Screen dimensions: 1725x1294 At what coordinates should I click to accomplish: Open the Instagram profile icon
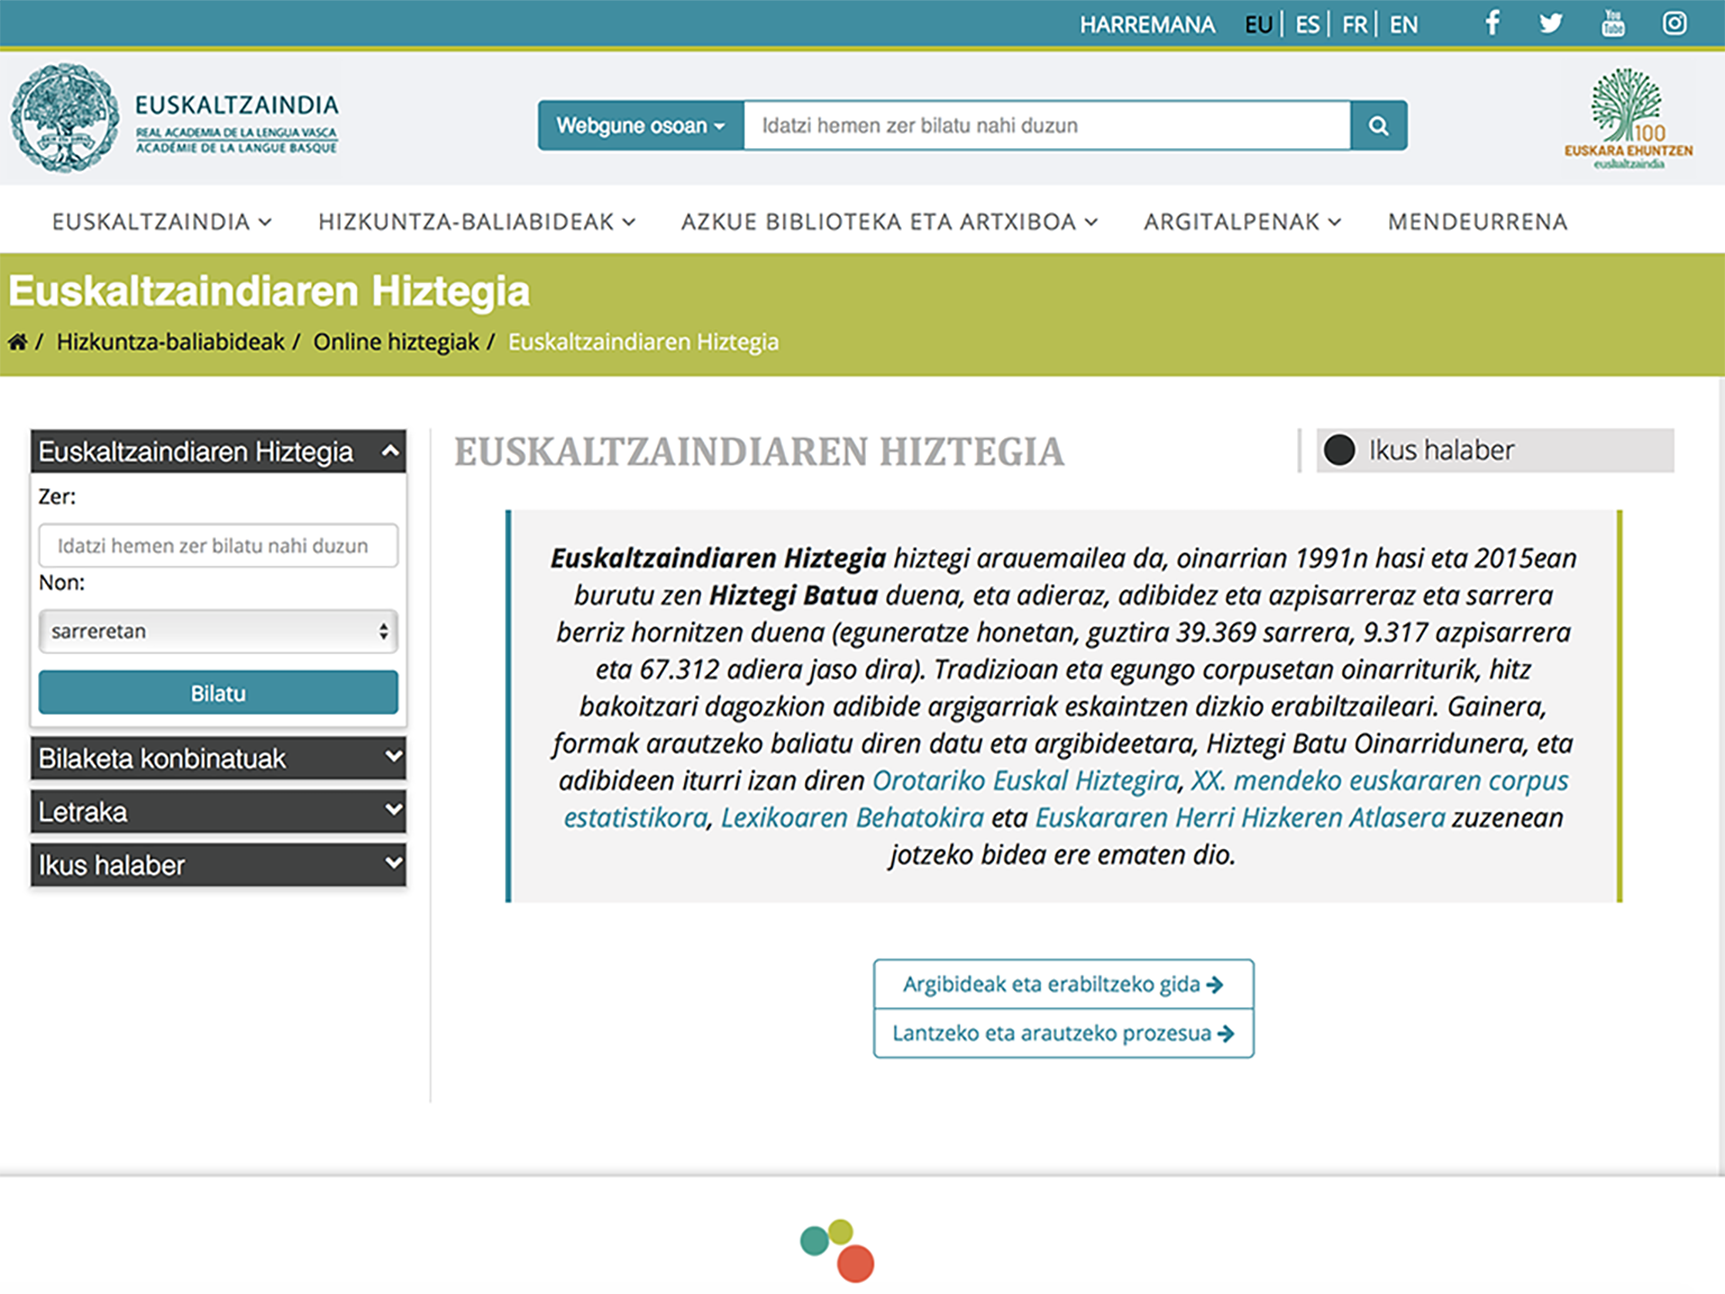(x=1673, y=22)
